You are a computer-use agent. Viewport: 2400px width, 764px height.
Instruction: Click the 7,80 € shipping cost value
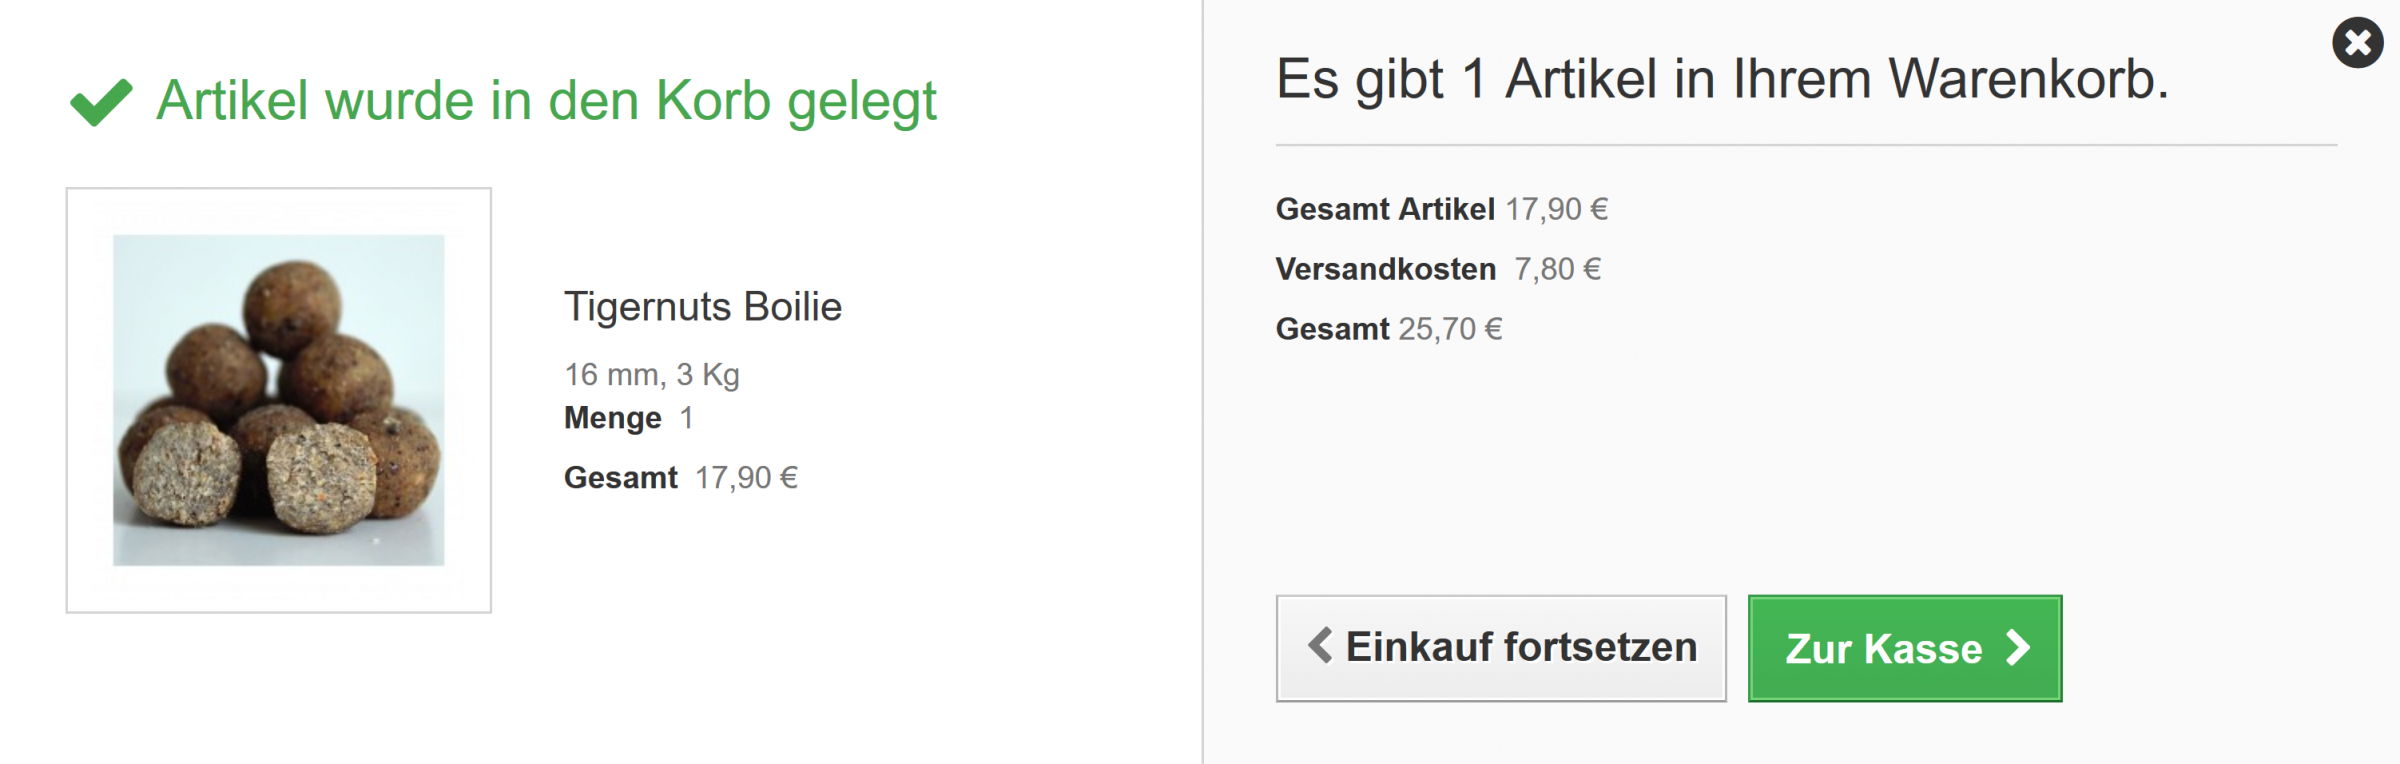(x=1557, y=269)
